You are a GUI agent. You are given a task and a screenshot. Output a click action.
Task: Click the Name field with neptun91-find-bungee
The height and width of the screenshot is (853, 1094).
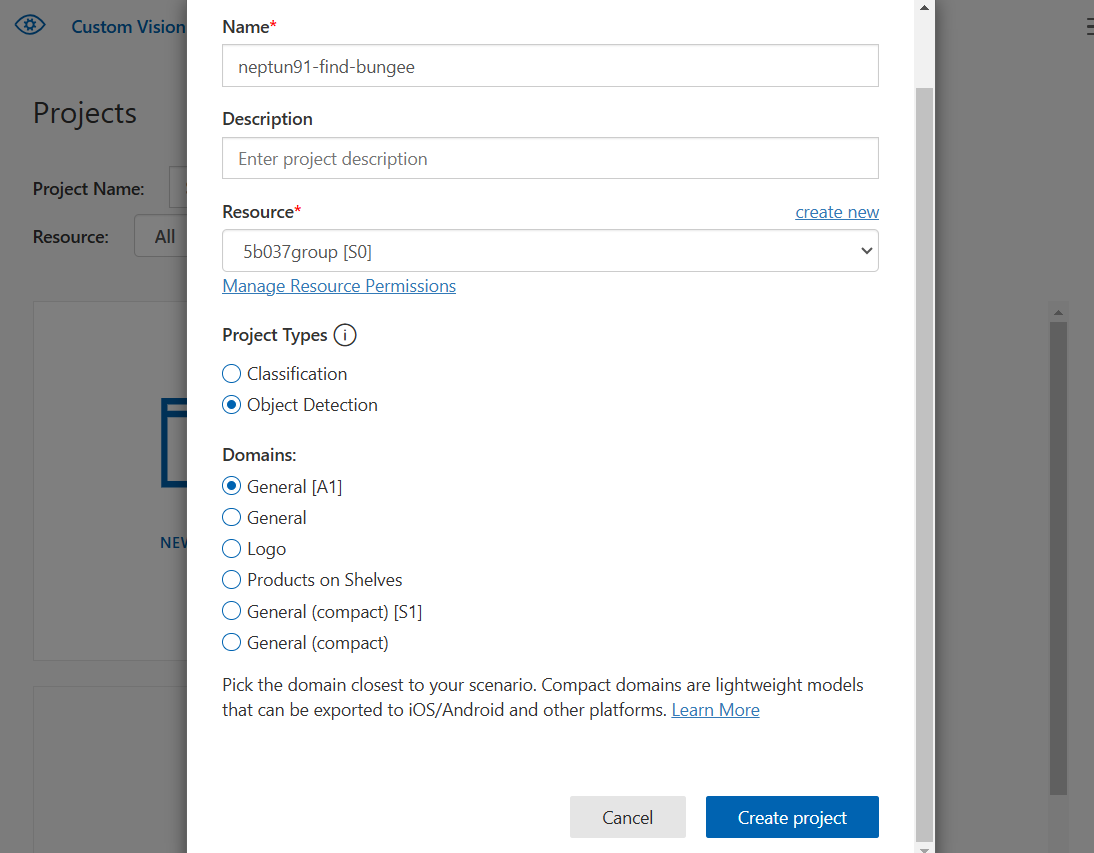550,66
